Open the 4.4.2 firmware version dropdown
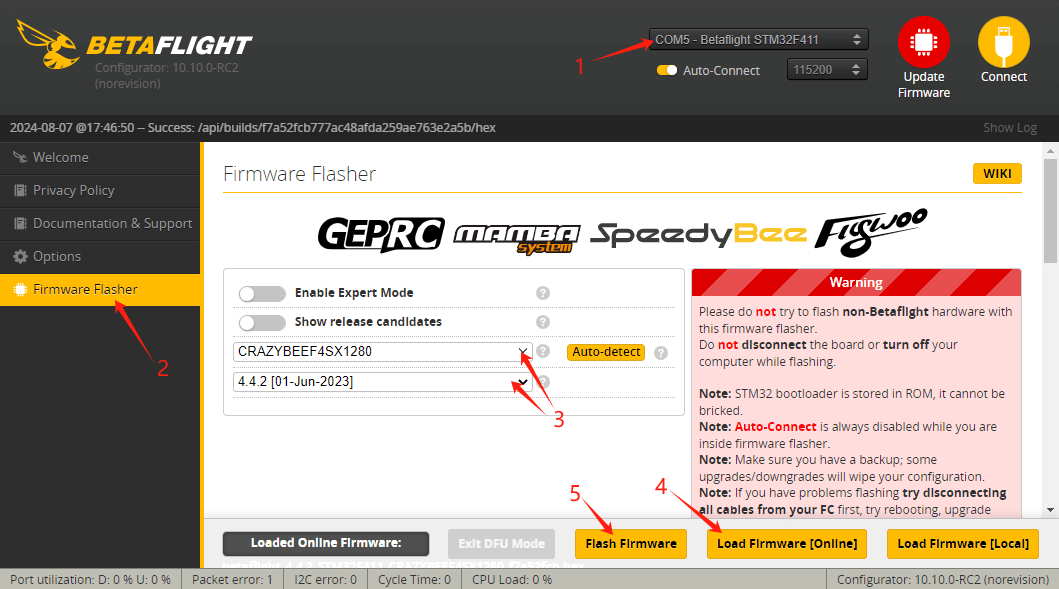 [383, 382]
